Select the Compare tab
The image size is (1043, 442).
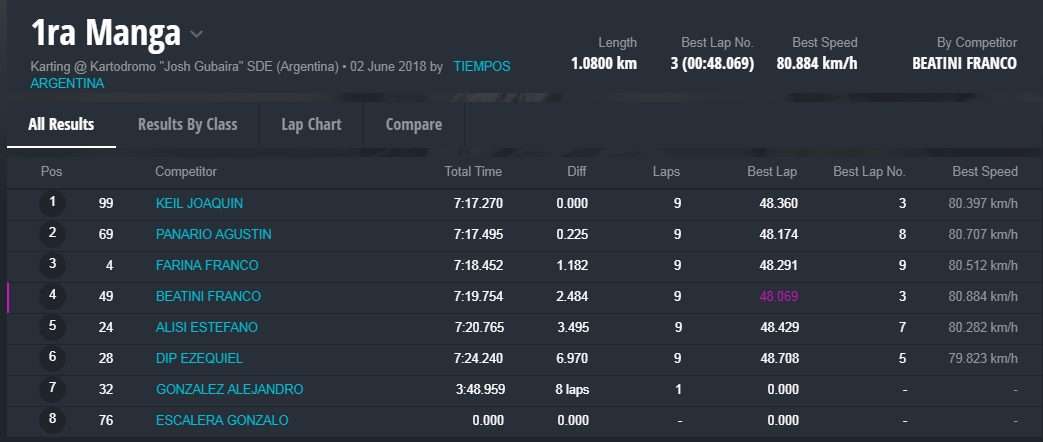point(413,124)
